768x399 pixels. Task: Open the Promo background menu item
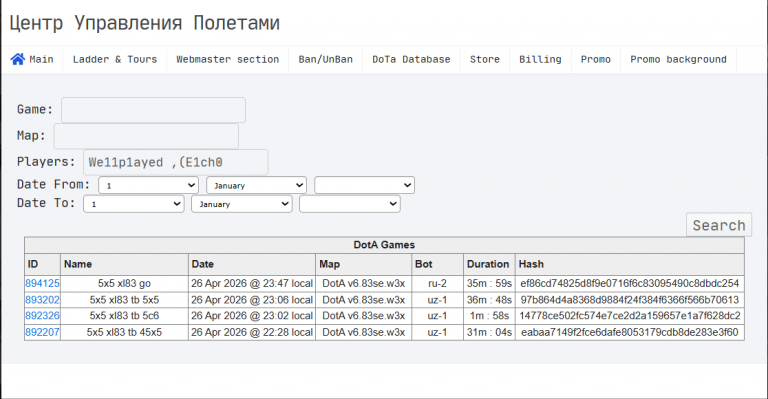coord(678,59)
